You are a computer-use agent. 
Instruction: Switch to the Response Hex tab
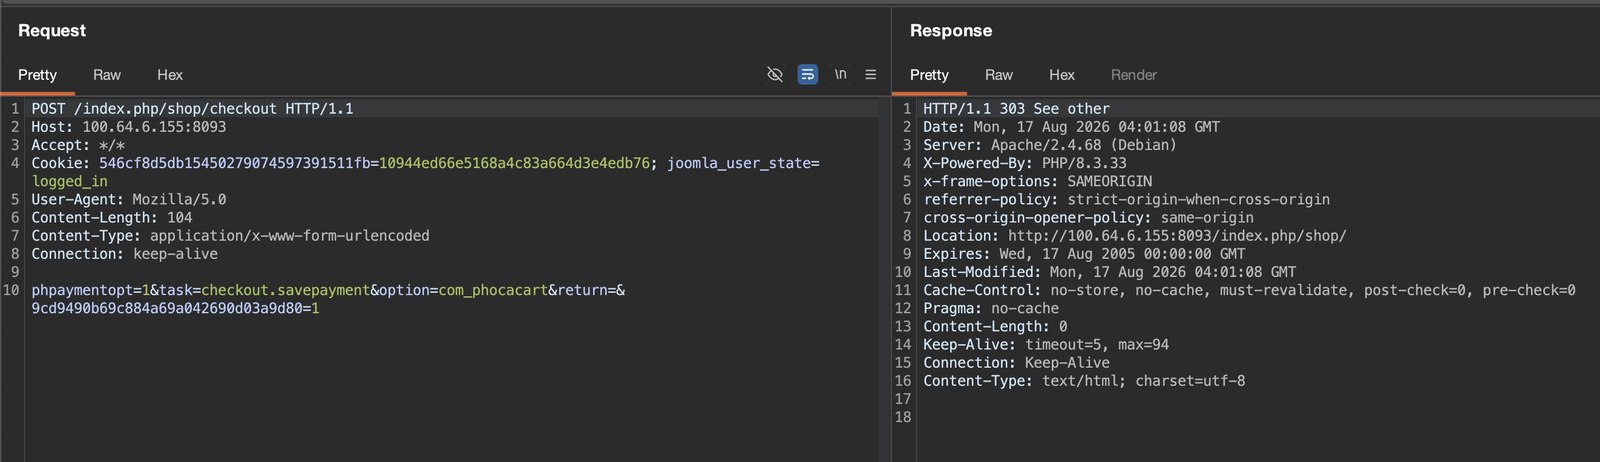(1062, 75)
